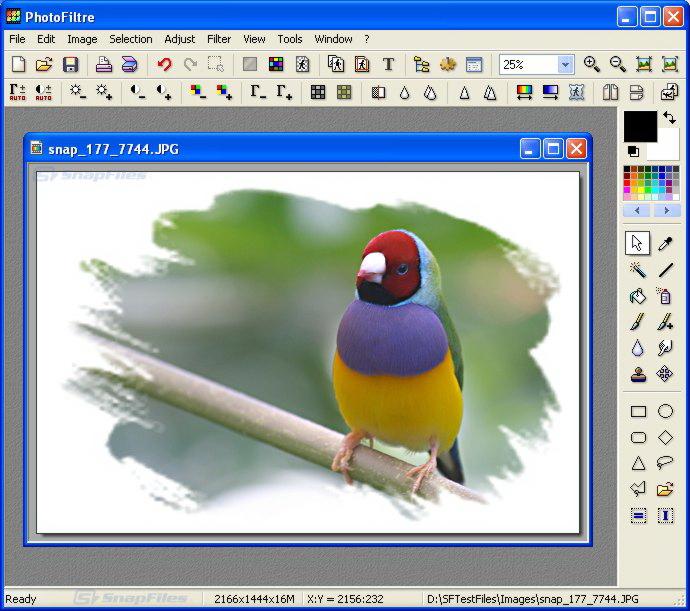Choose the triangle selection shape
This screenshot has width=690, height=611.
point(638,463)
